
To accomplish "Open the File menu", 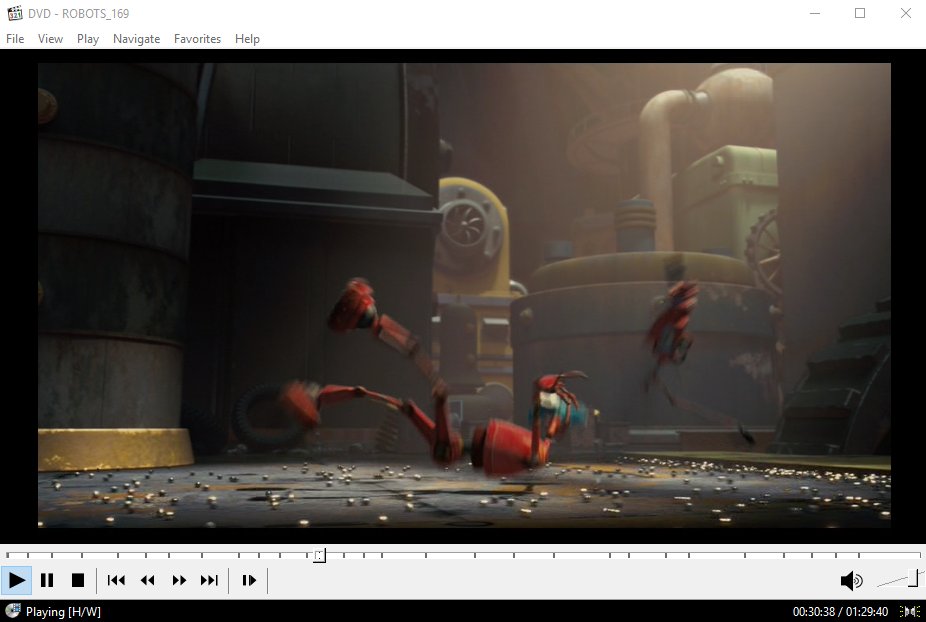I will click(15, 39).
